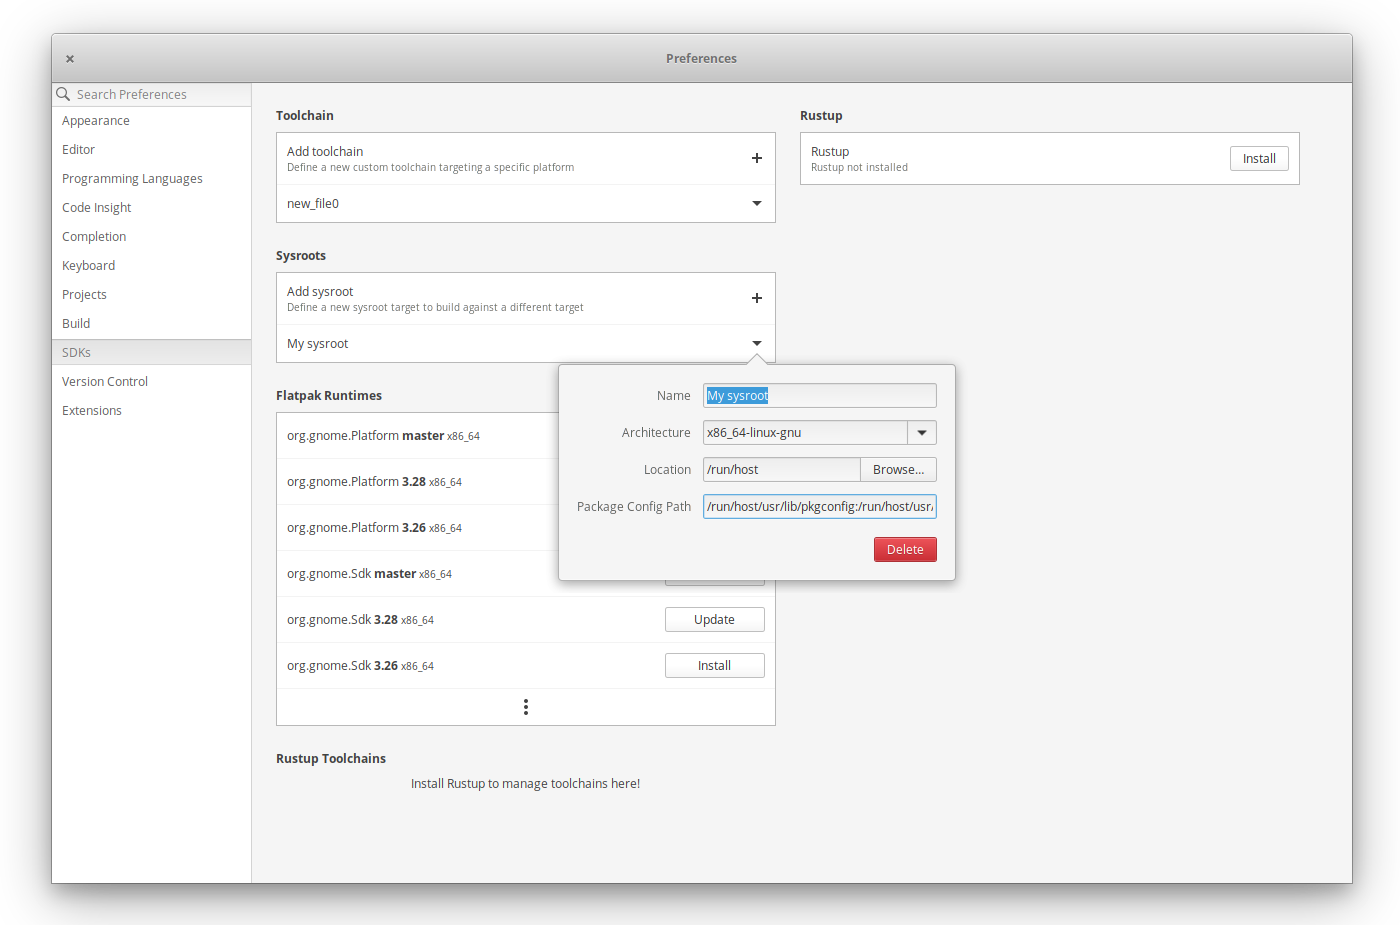Click the plus icon for Add sysroot

point(757,298)
